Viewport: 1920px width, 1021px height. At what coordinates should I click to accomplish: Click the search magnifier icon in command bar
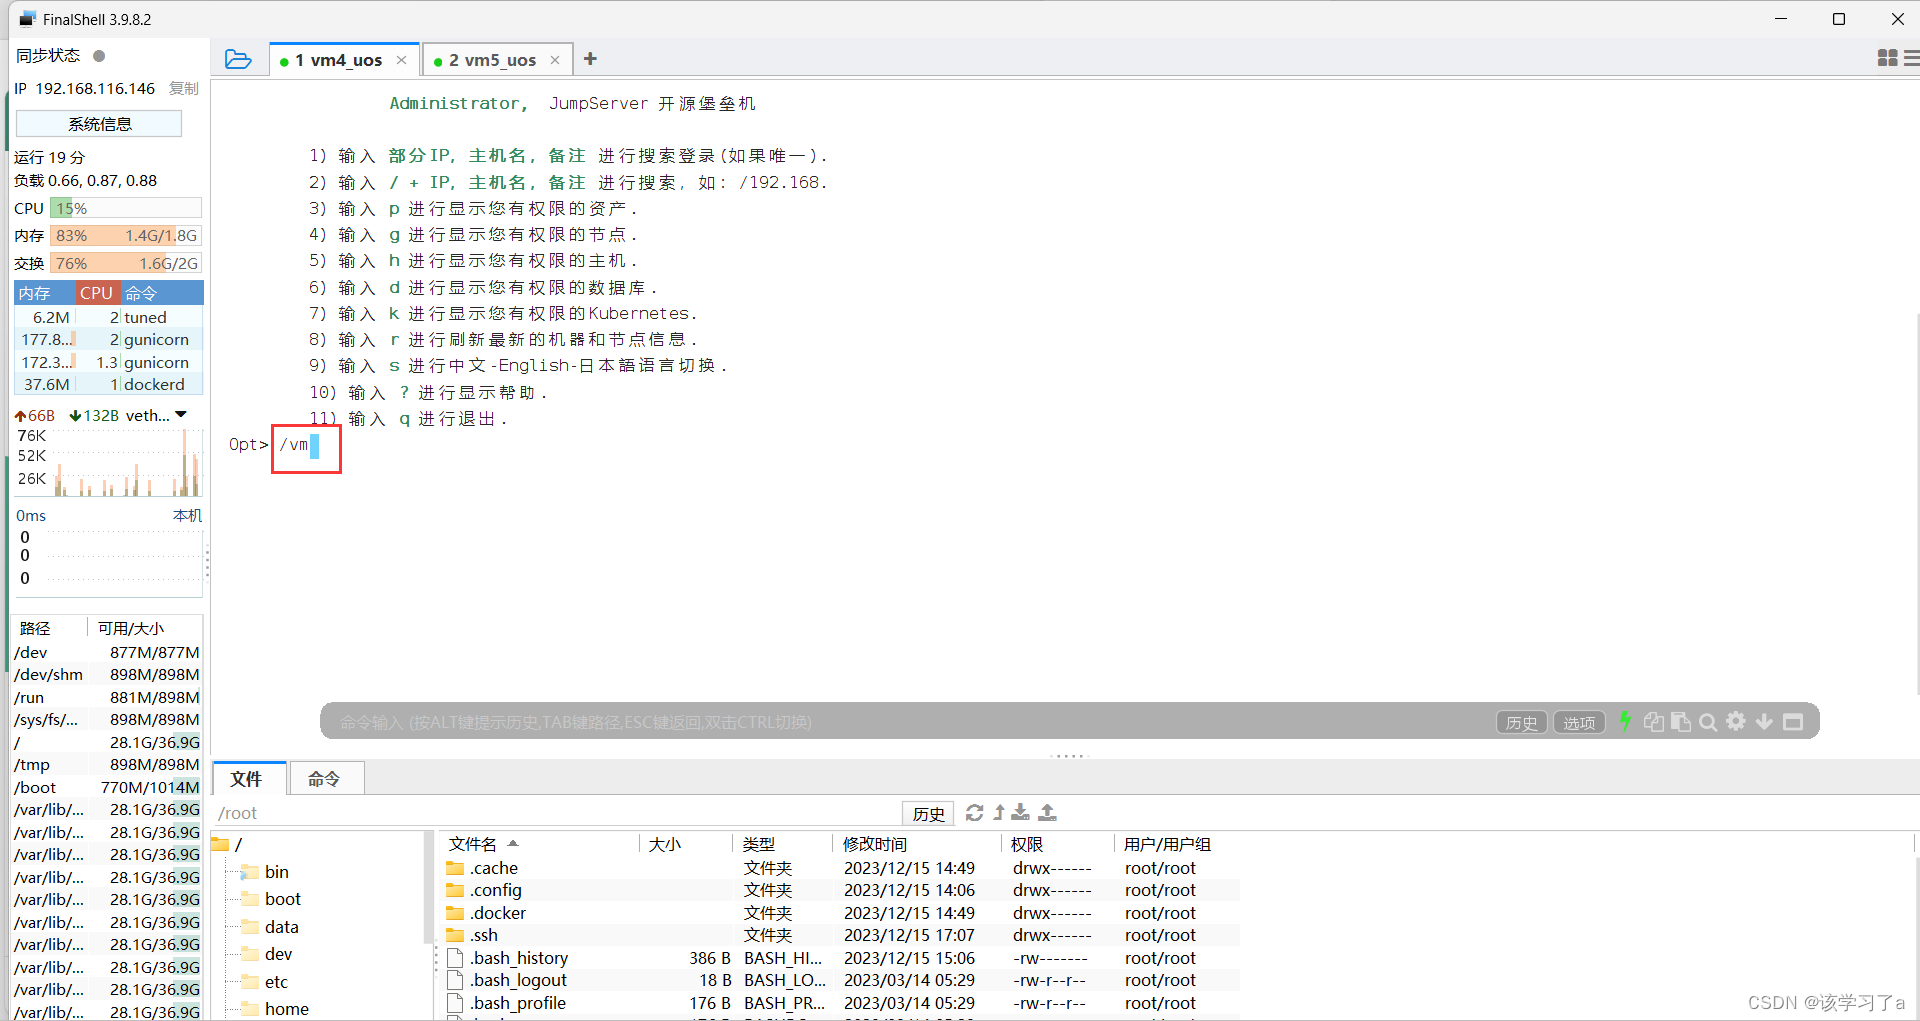click(1708, 721)
